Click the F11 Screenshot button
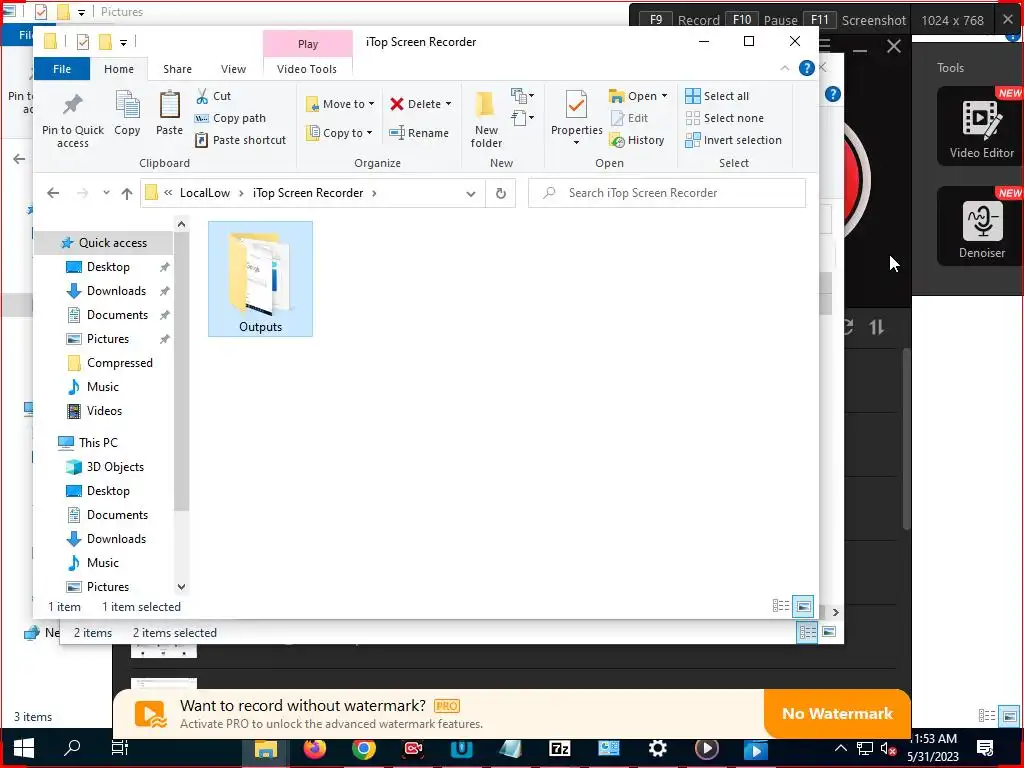Screen dimensions: 1024x768 pyautogui.click(x=854, y=20)
